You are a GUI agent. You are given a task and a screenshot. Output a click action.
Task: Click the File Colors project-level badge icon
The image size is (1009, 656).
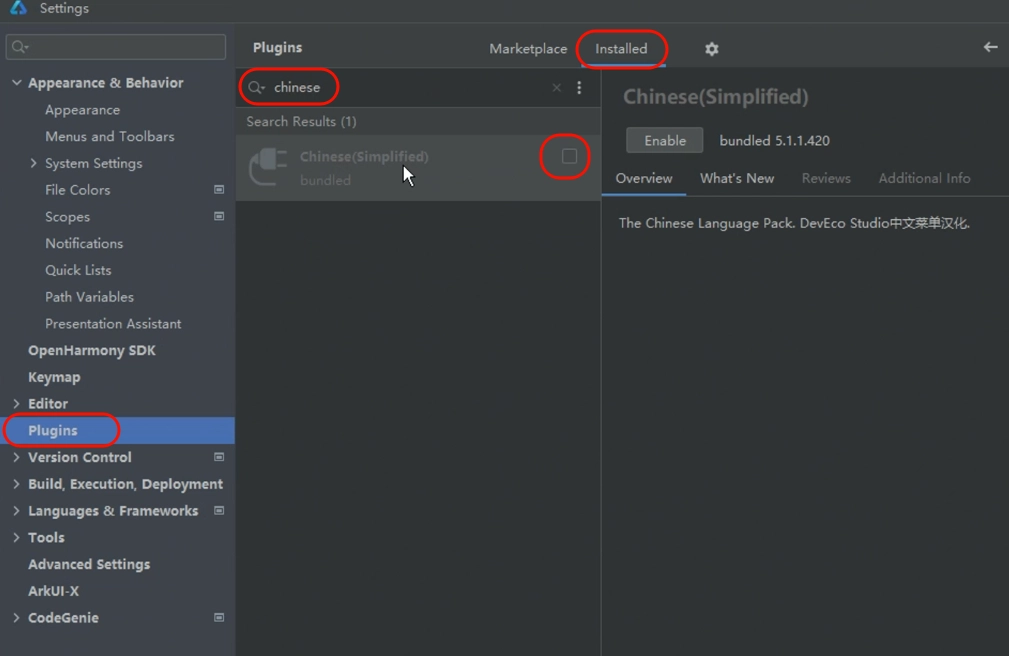click(219, 190)
